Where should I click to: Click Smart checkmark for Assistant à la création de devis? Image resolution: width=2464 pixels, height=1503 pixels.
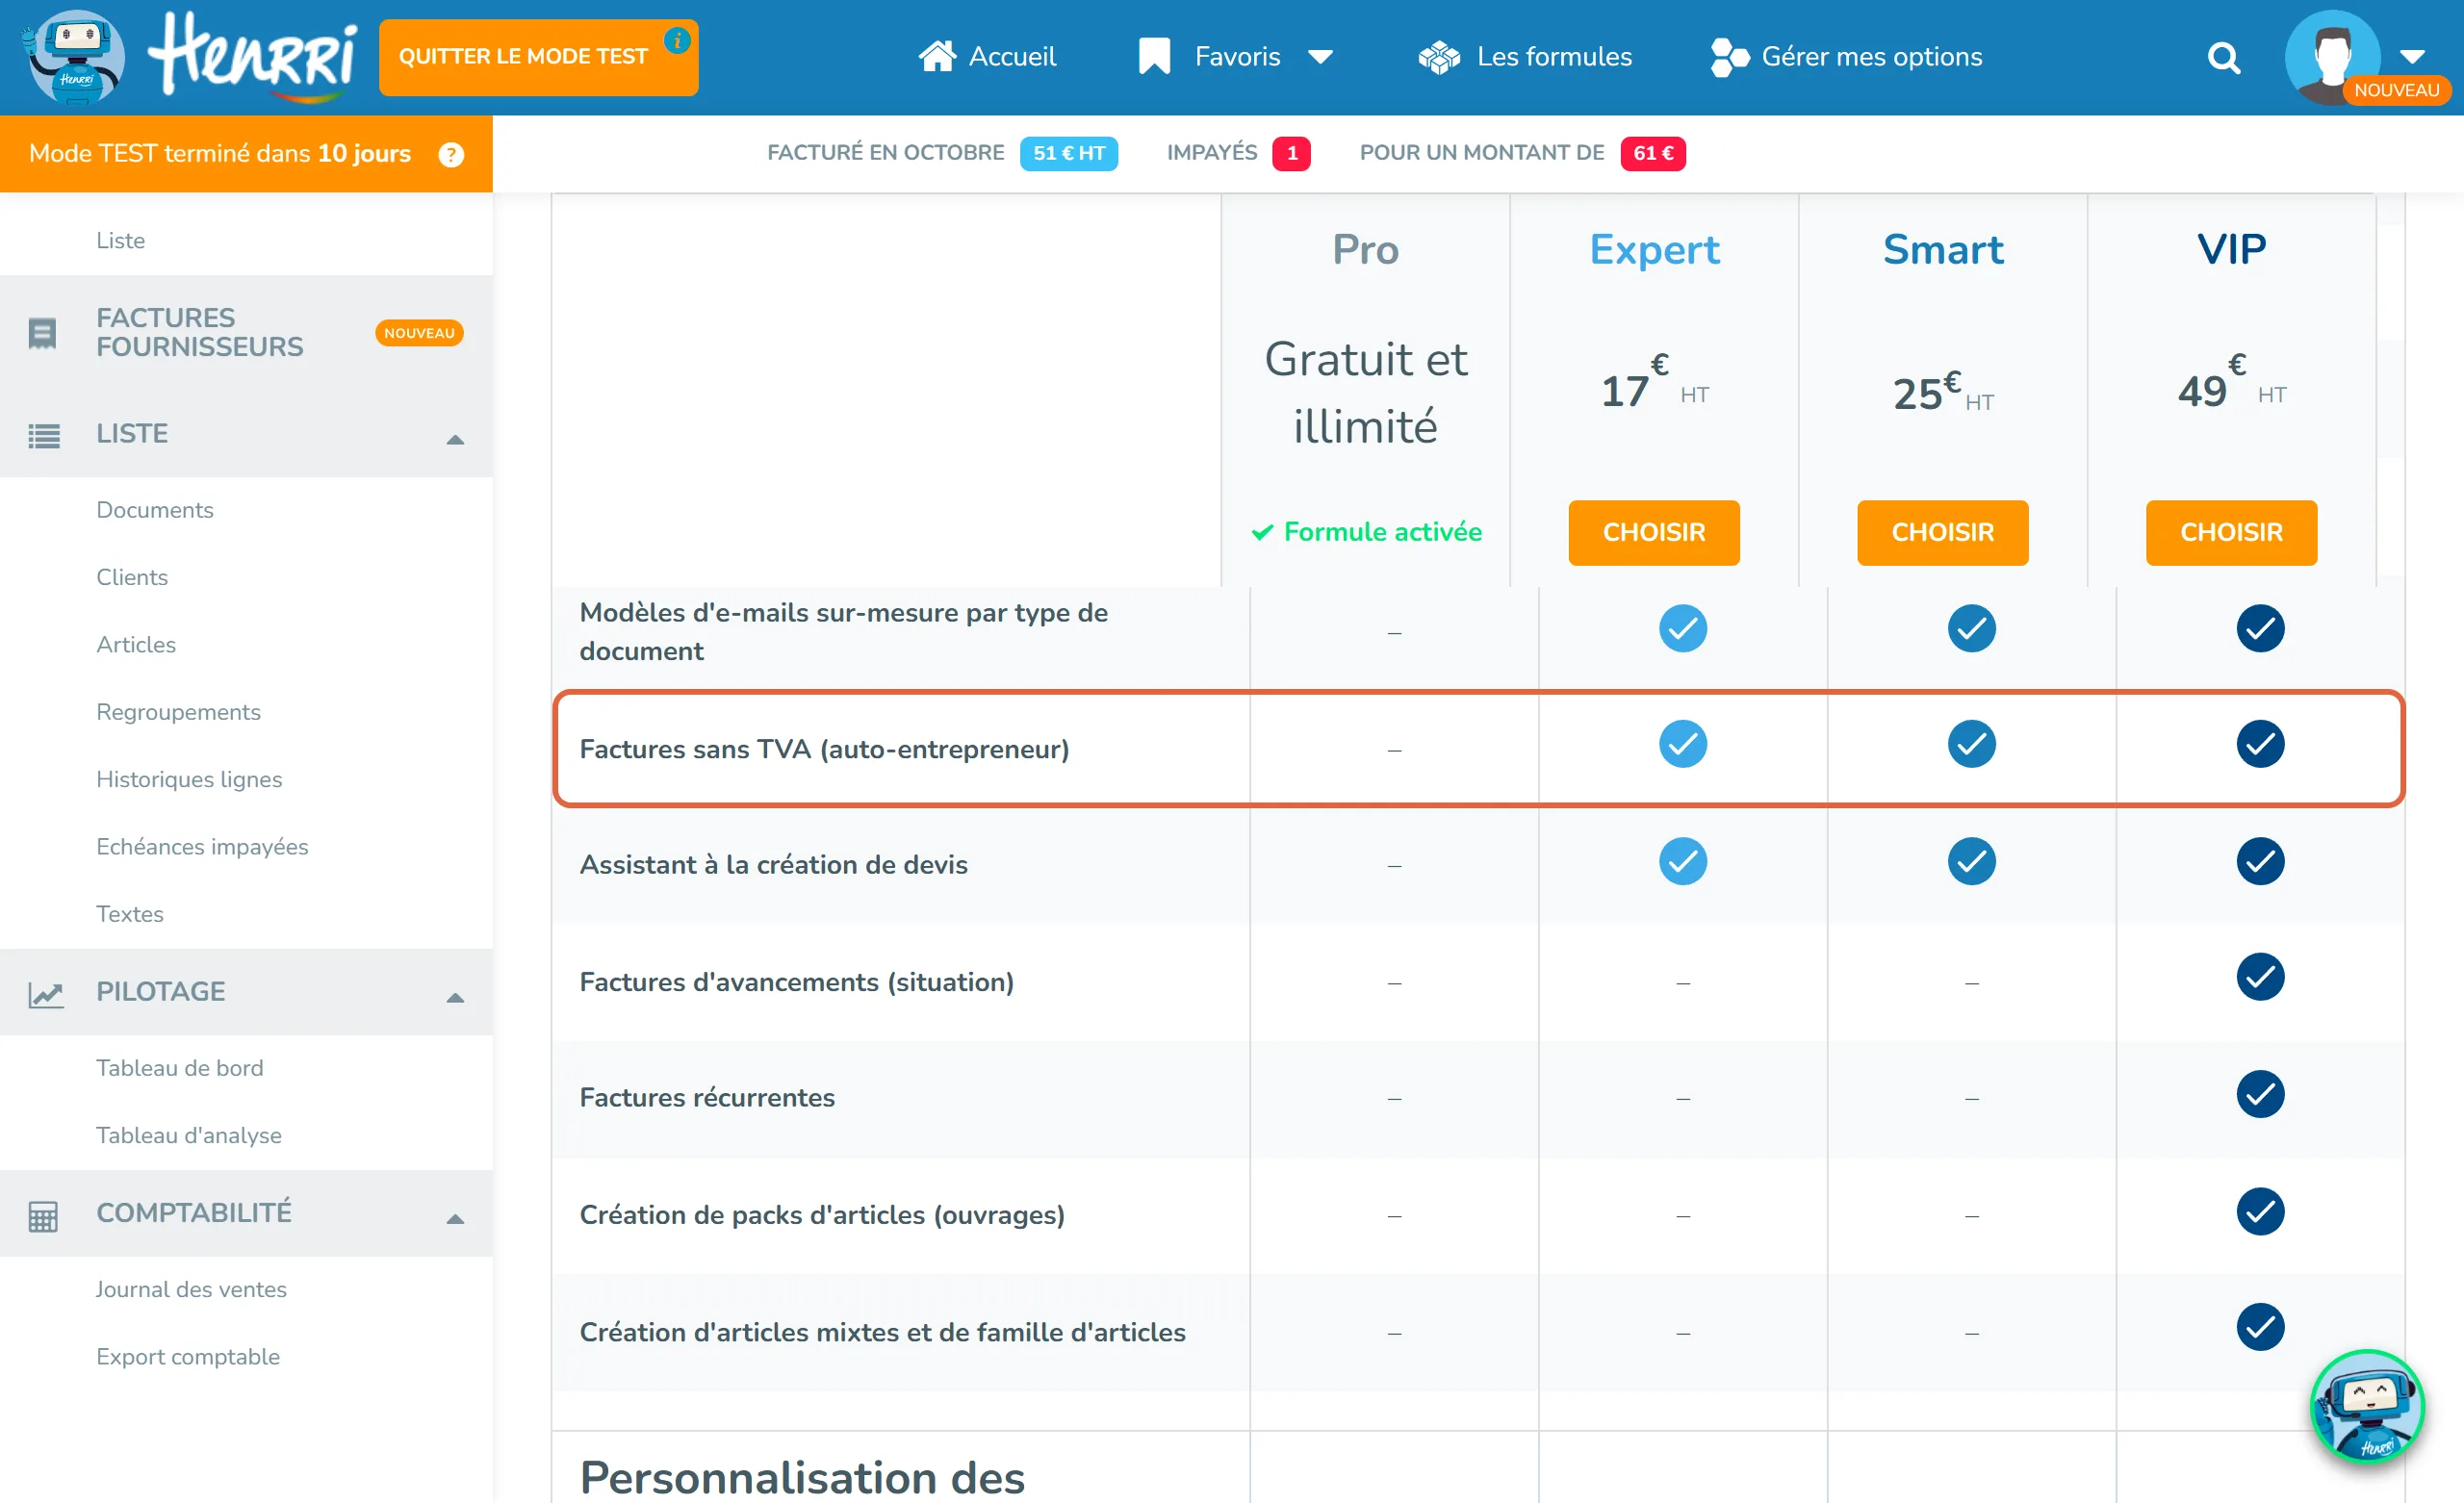pyautogui.click(x=1971, y=860)
